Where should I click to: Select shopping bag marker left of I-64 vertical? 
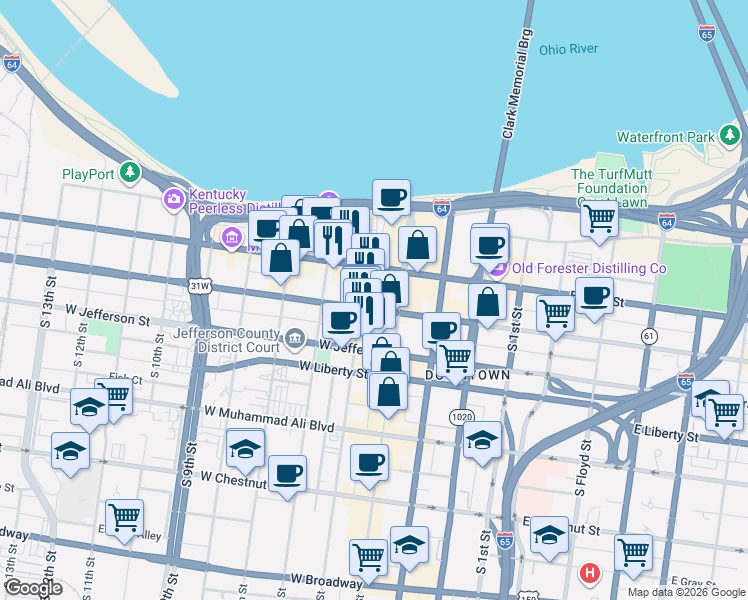tap(417, 246)
